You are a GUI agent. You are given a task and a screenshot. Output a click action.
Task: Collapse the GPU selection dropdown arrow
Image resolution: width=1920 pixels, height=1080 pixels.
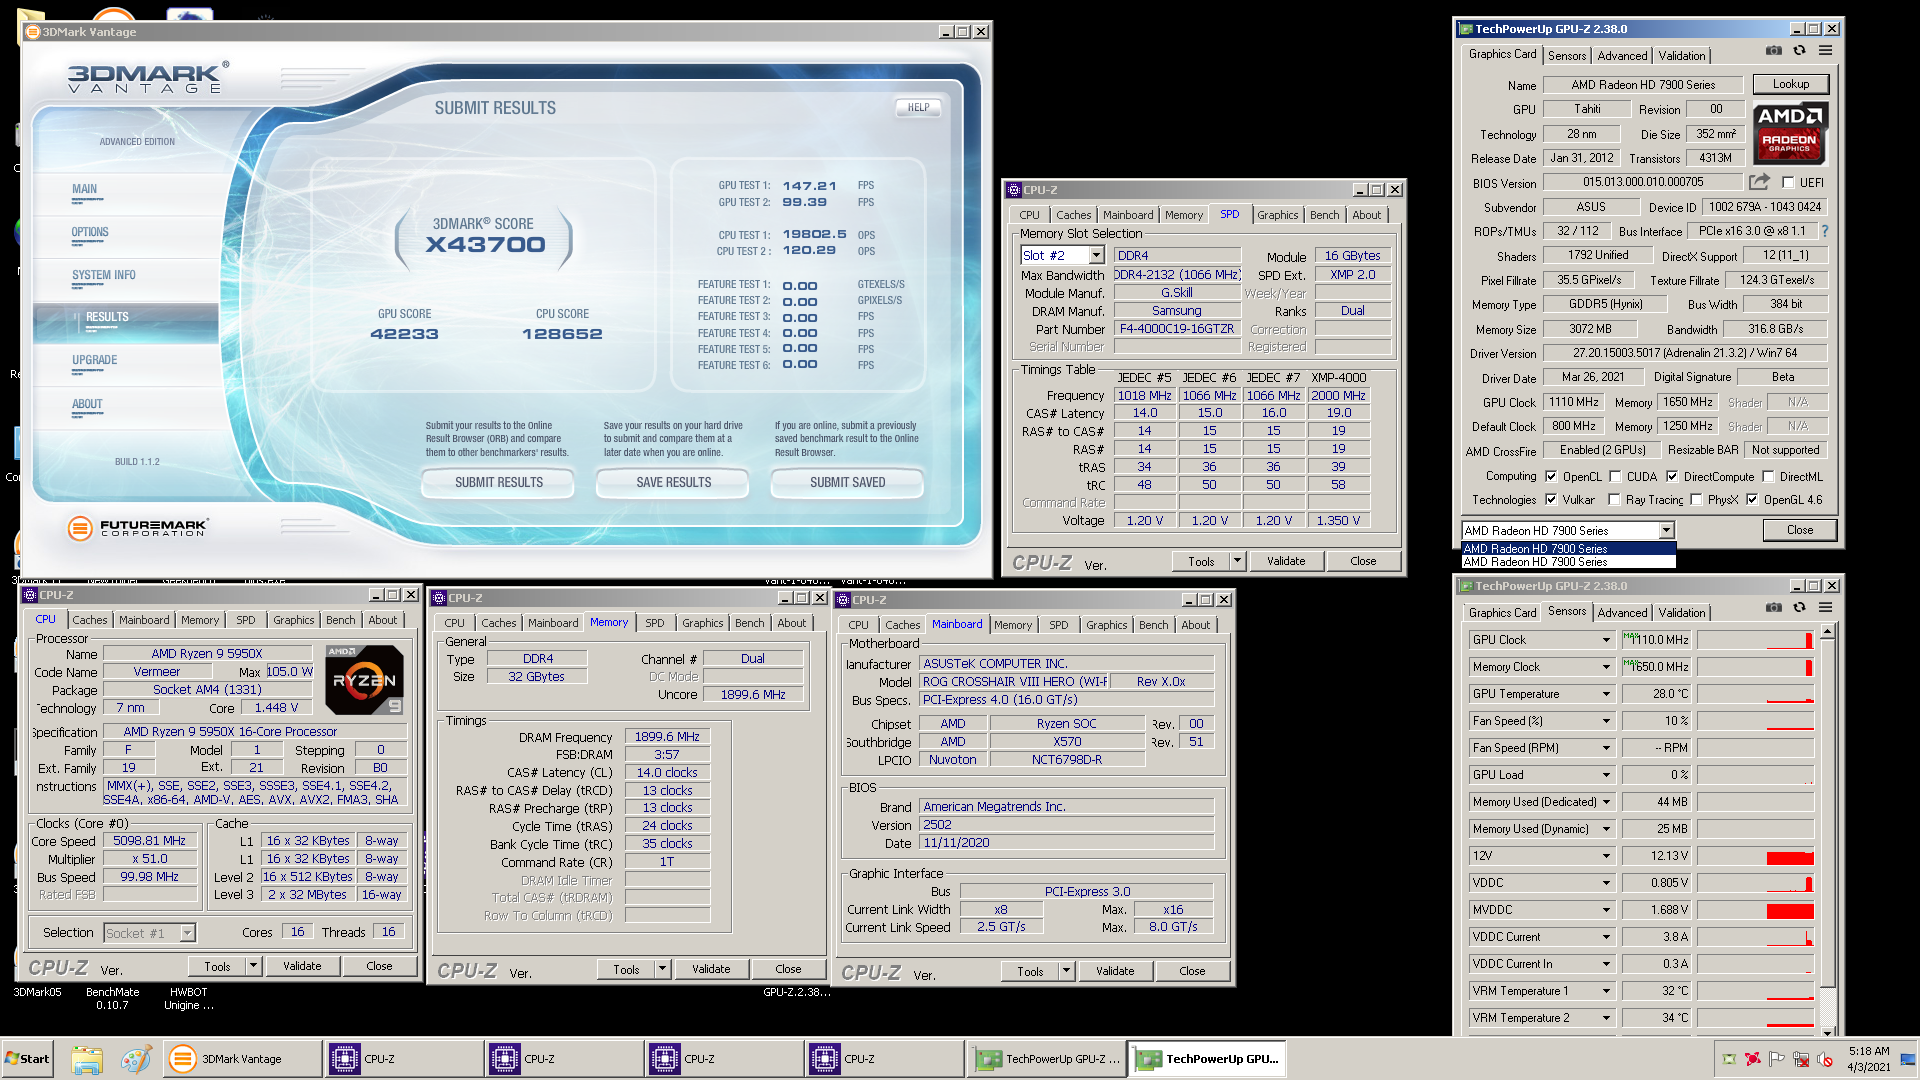[1666, 531]
